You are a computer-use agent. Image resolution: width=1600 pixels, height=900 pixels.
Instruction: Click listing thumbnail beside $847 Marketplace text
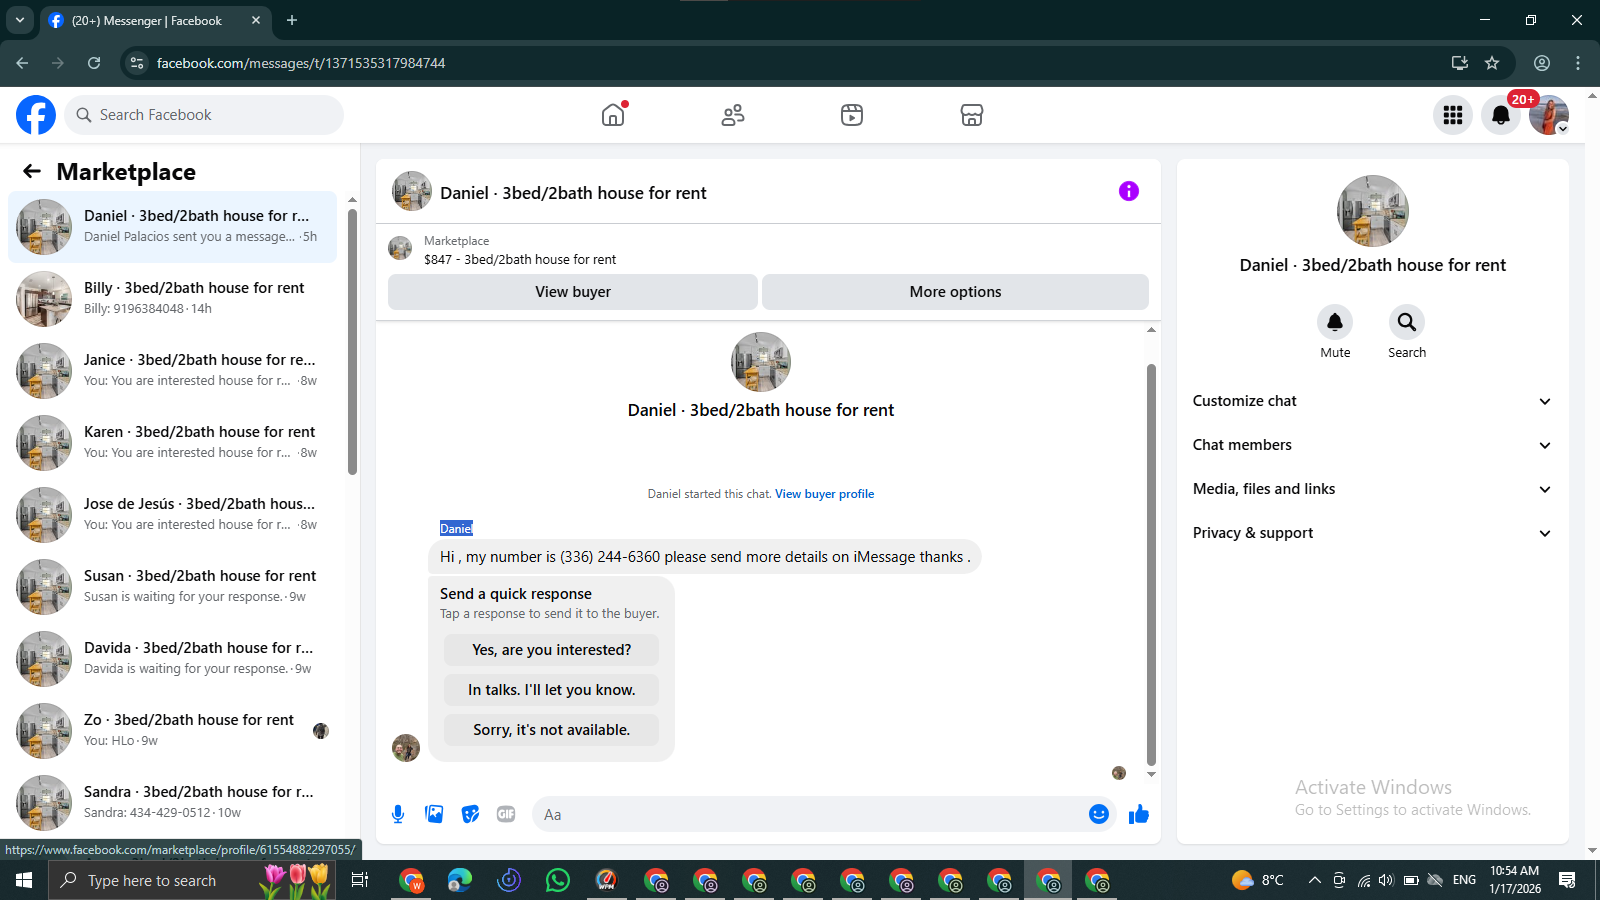pos(400,248)
